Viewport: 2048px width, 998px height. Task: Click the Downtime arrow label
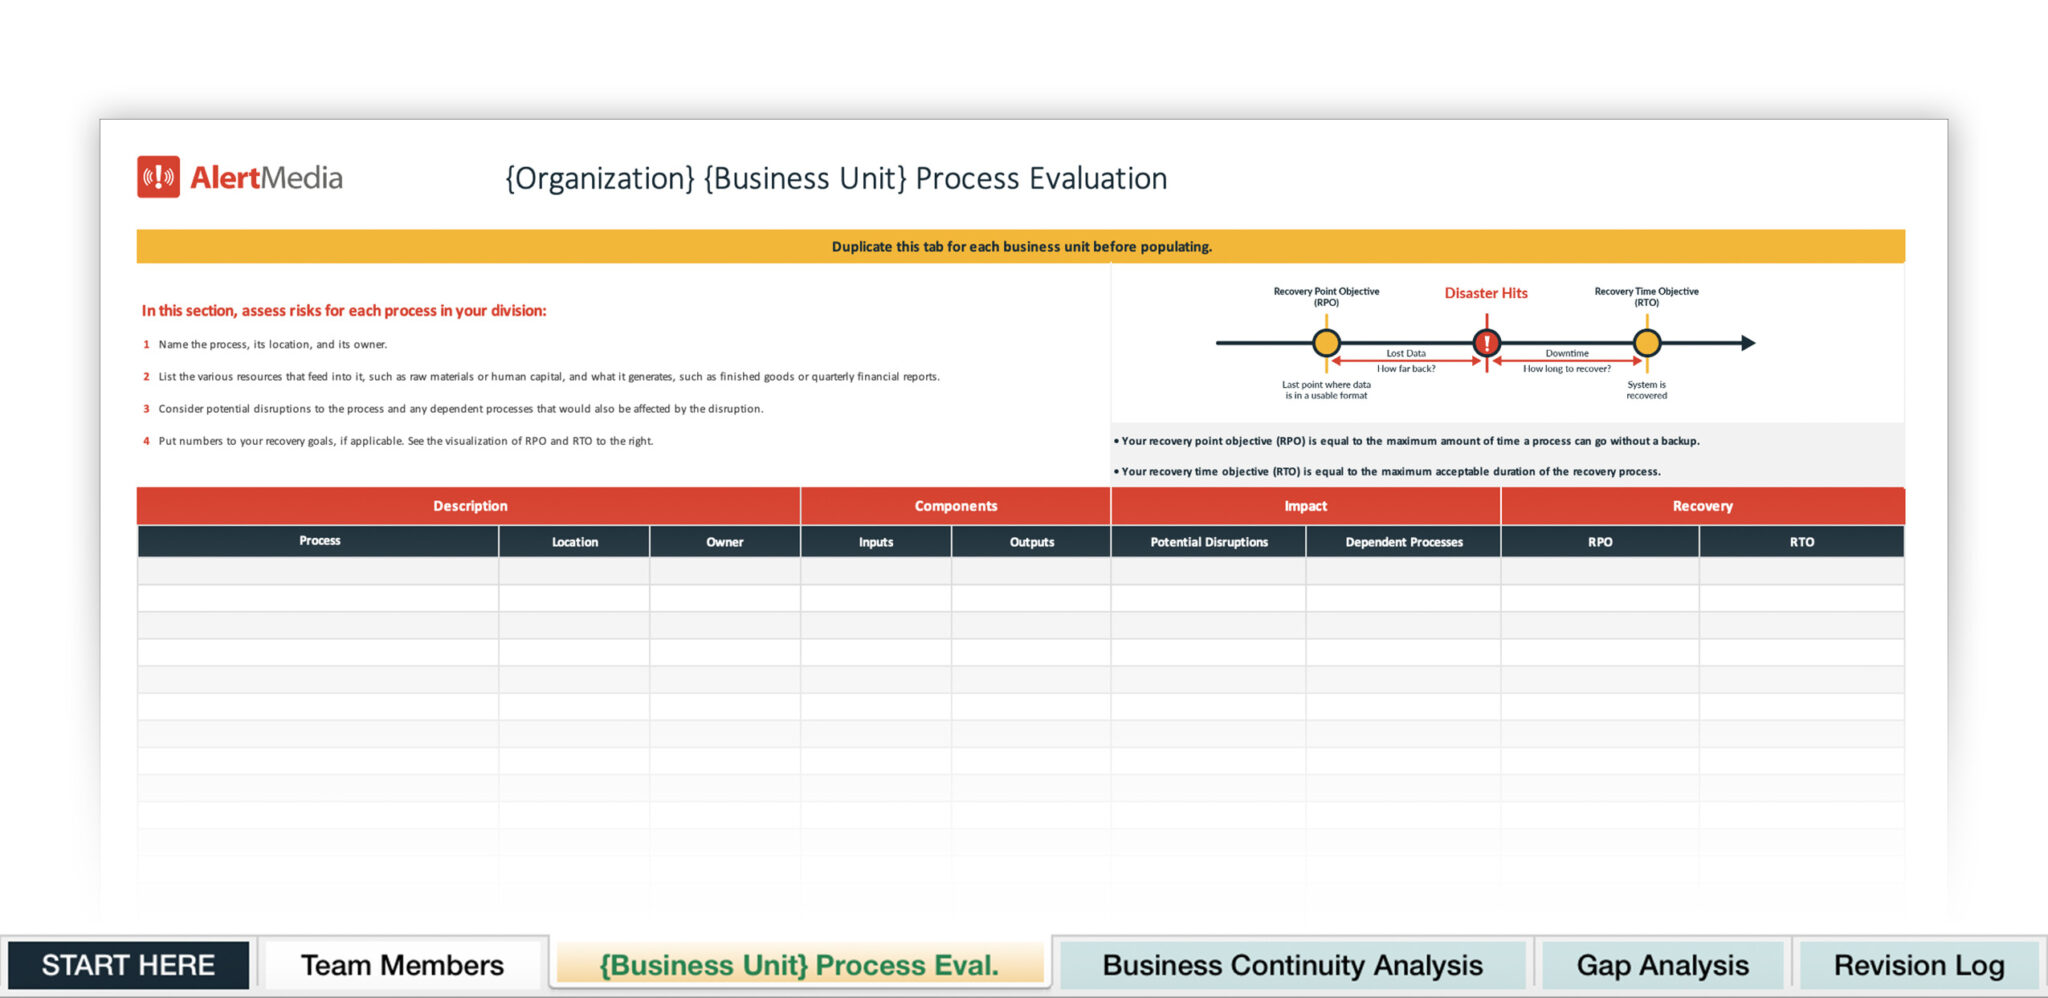click(1566, 353)
